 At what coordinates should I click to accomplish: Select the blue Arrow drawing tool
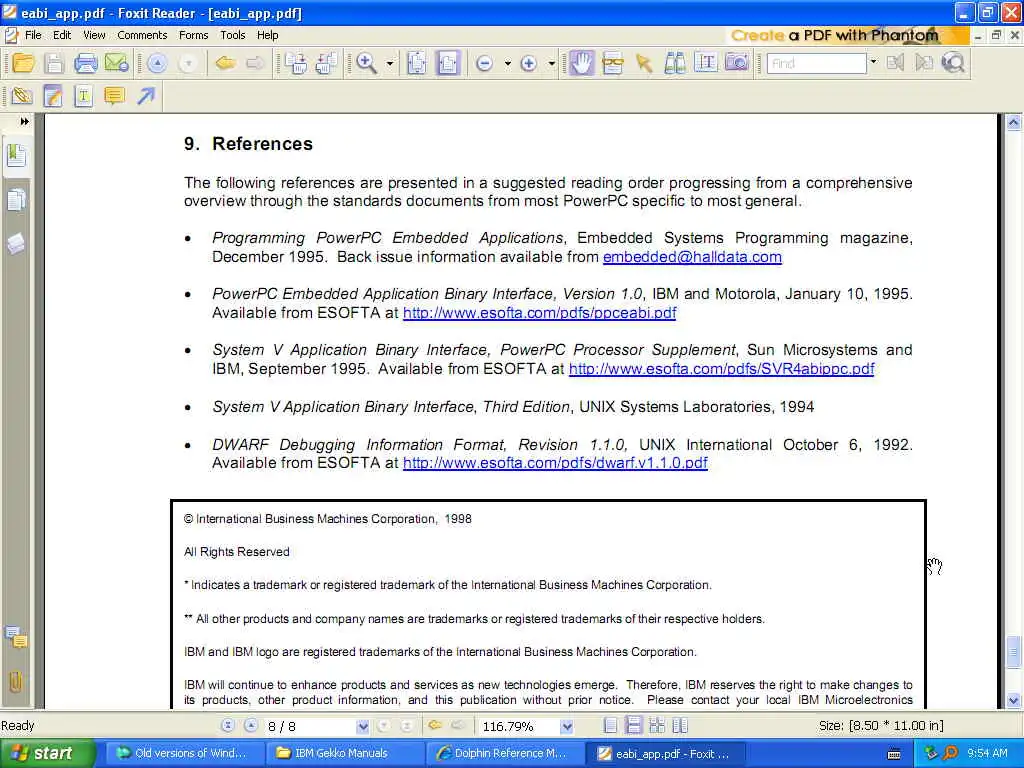pyautogui.click(x=146, y=97)
